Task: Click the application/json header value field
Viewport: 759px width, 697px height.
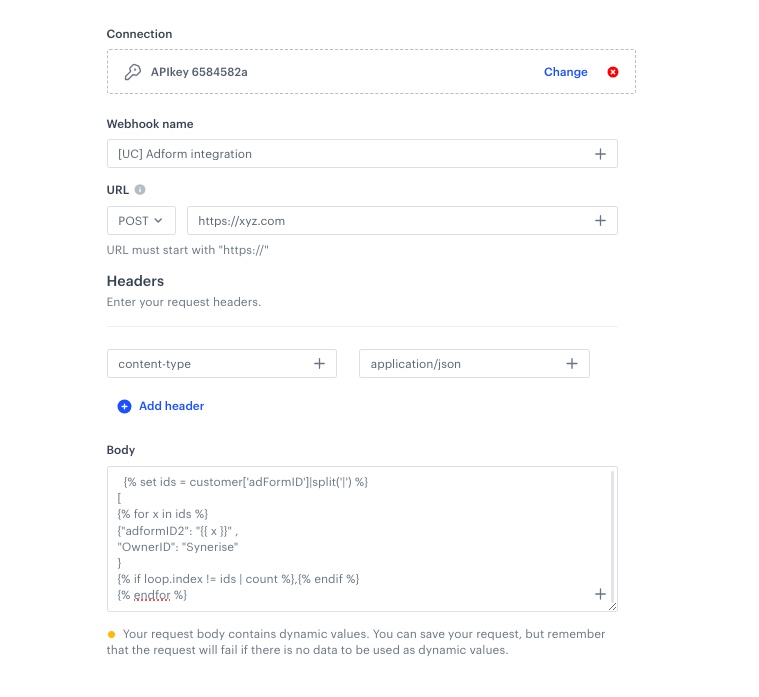Action: 460,364
